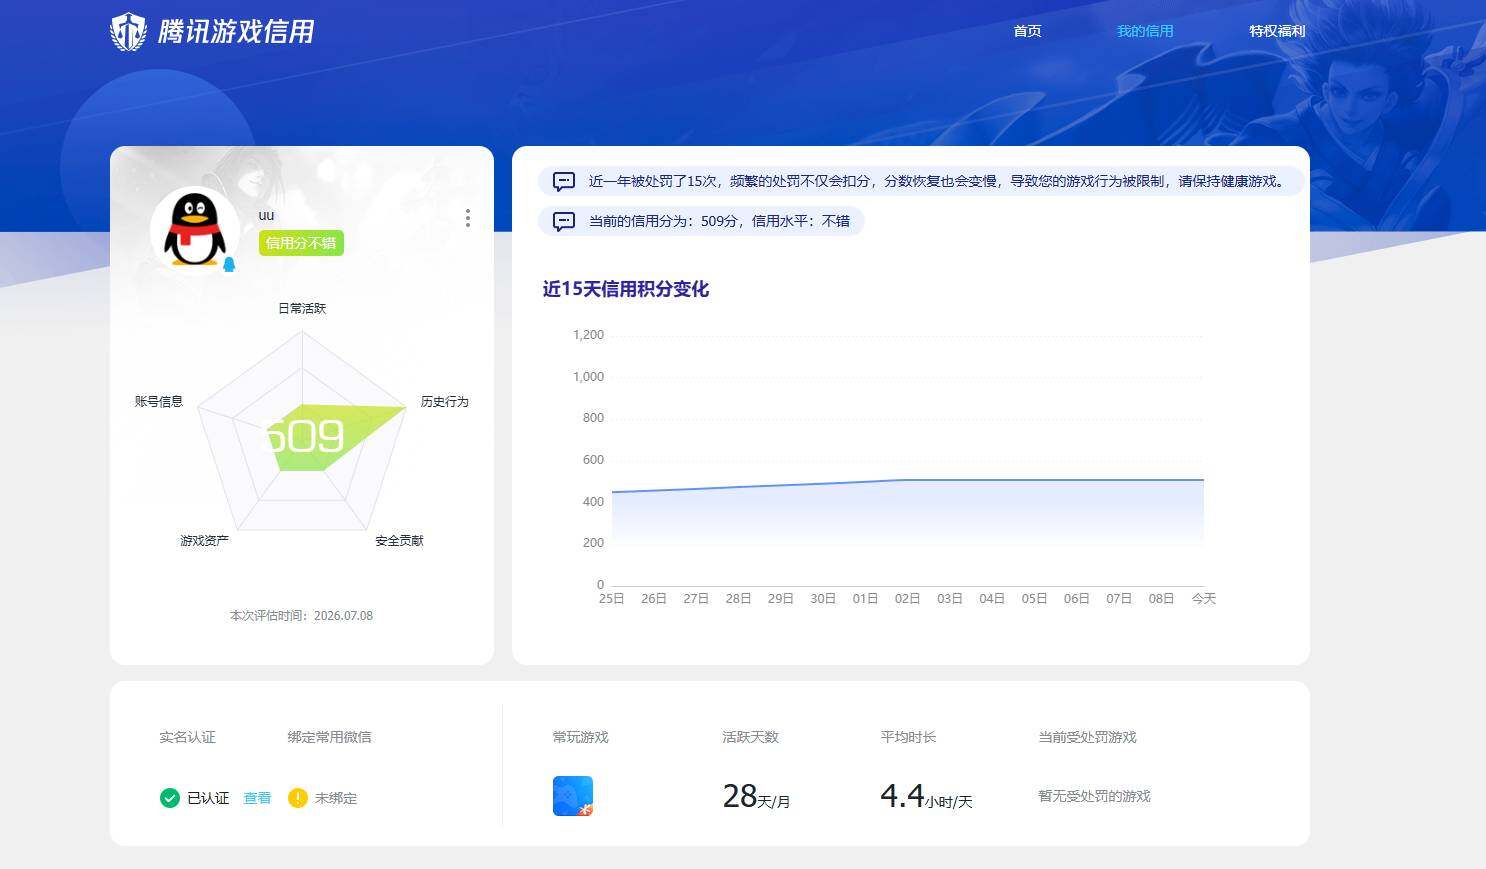Screen dimensions: 1486x869
Task: Open the three-dot menu beside username uu
Action: coord(467,218)
